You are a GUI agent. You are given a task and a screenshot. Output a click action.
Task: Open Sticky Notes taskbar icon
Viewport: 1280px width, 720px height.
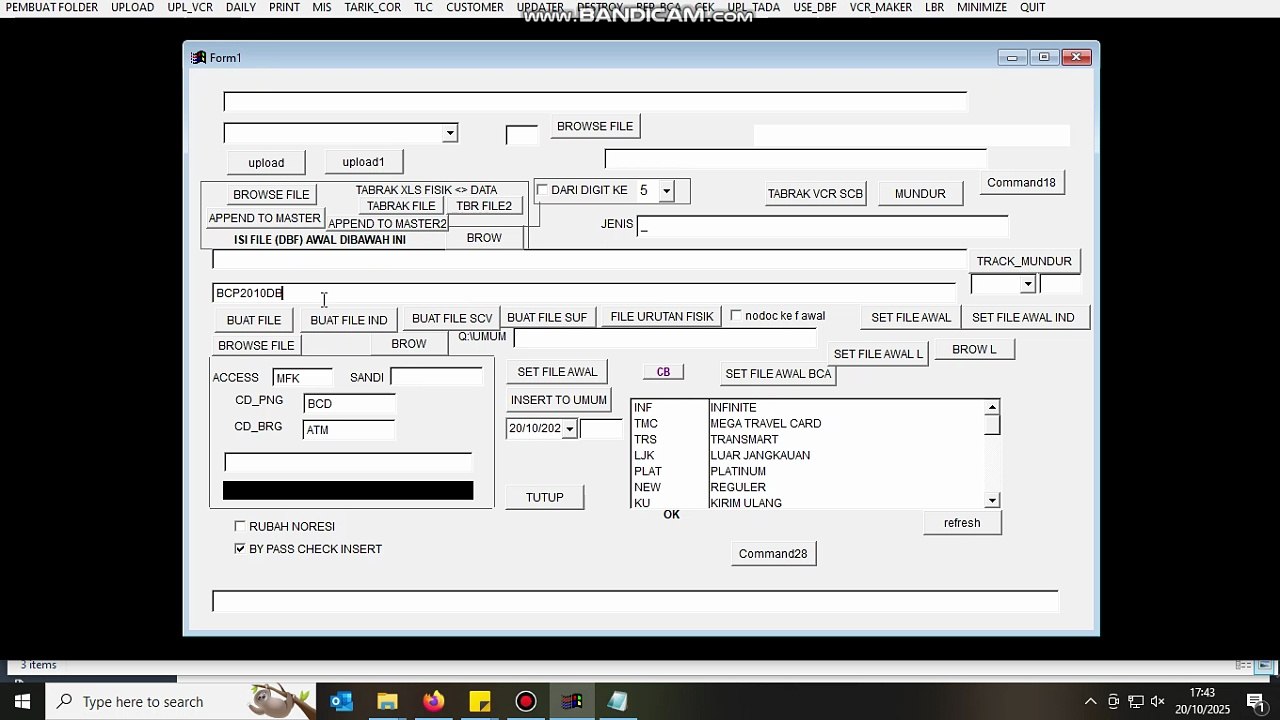pyautogui.click(x=480, y=702)
